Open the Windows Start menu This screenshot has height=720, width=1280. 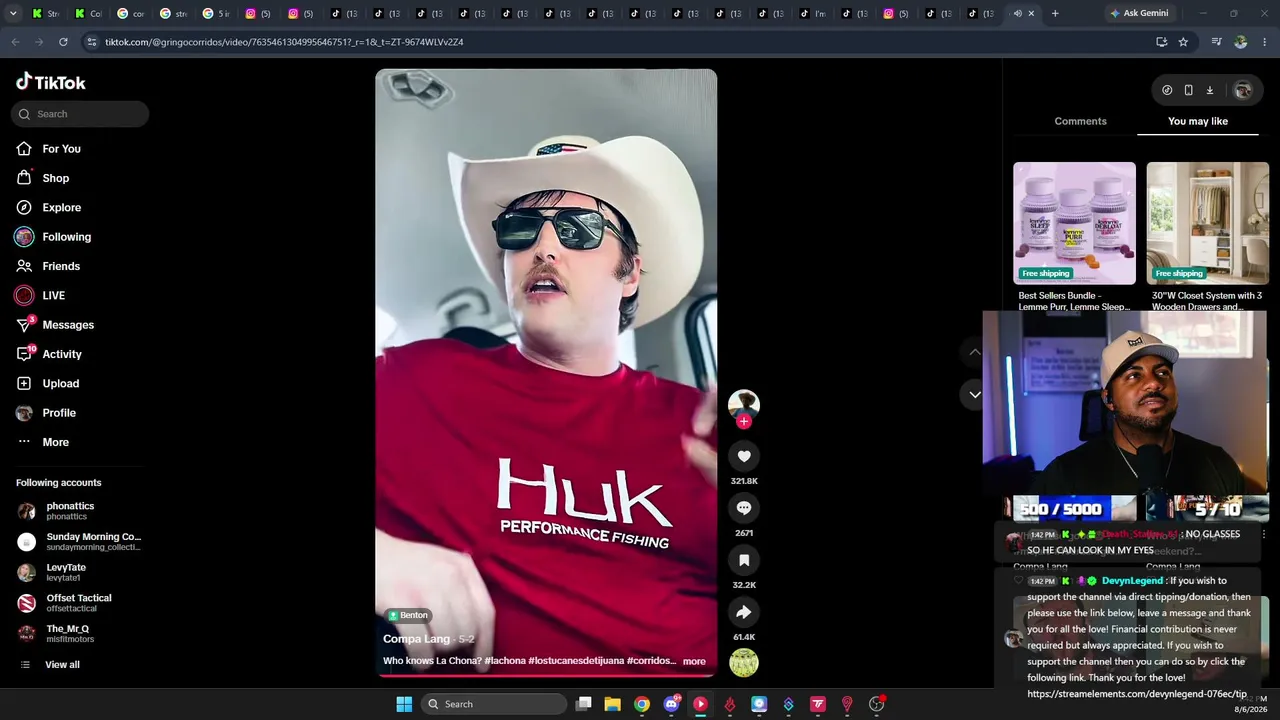404,704
